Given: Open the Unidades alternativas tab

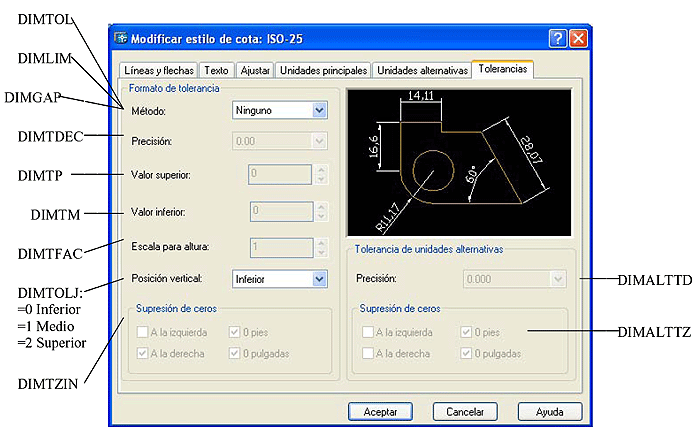Looking at the screenshot, I should (422, 70).
